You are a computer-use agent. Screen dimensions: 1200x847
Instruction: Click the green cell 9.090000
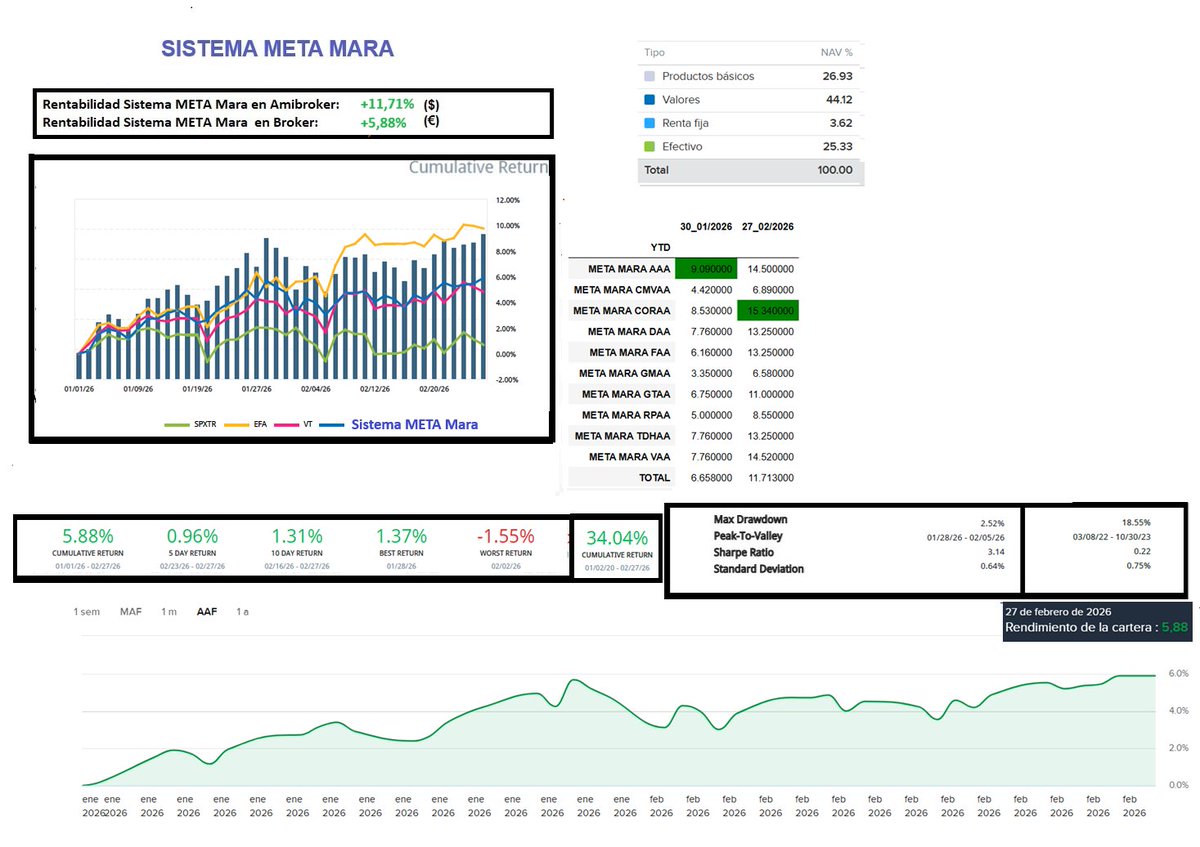(x=706, y=269)
